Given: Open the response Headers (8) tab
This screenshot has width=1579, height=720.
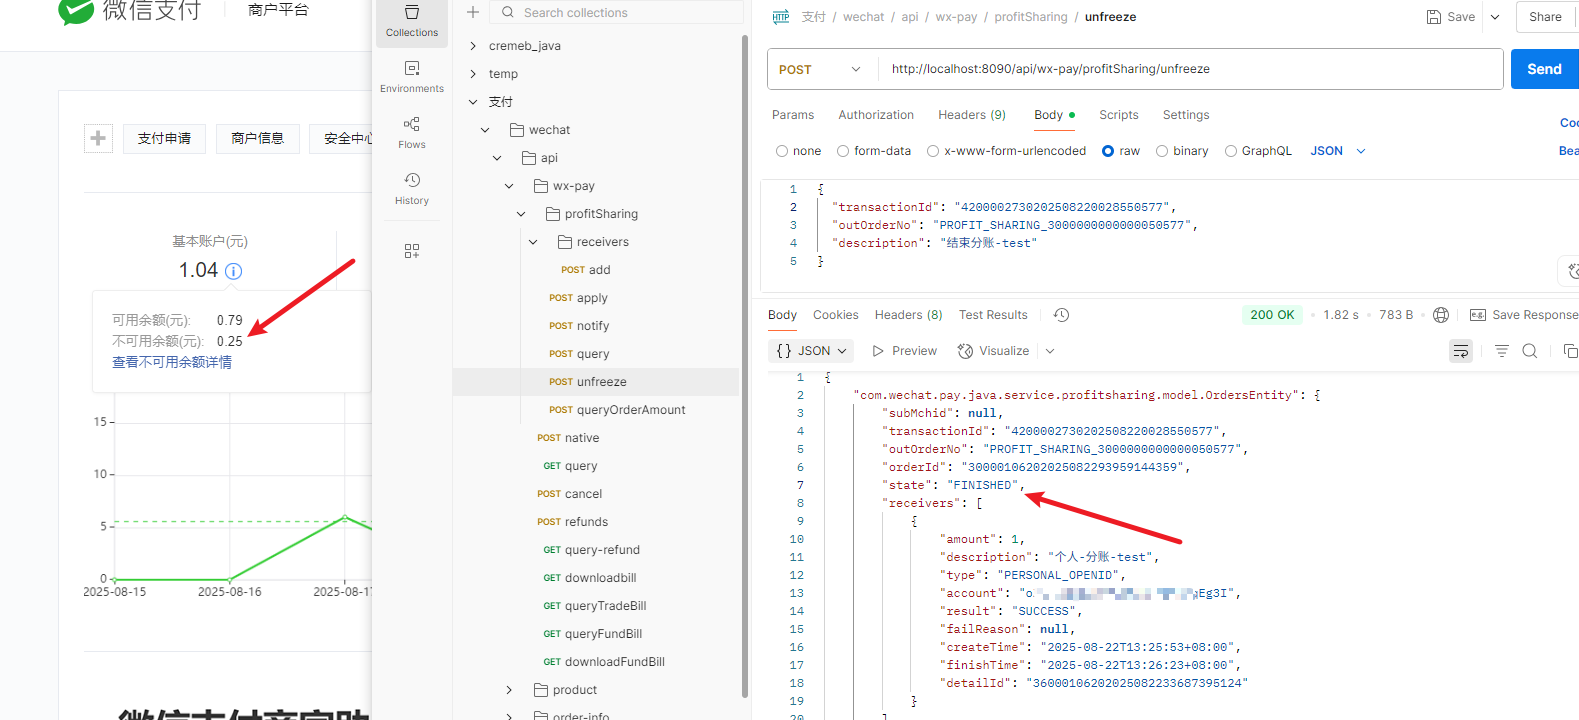Looking at the screenshot, I should pos(909,315).
